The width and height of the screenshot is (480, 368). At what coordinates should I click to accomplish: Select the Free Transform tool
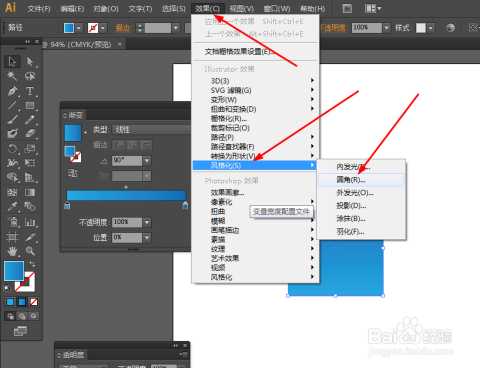30,163
